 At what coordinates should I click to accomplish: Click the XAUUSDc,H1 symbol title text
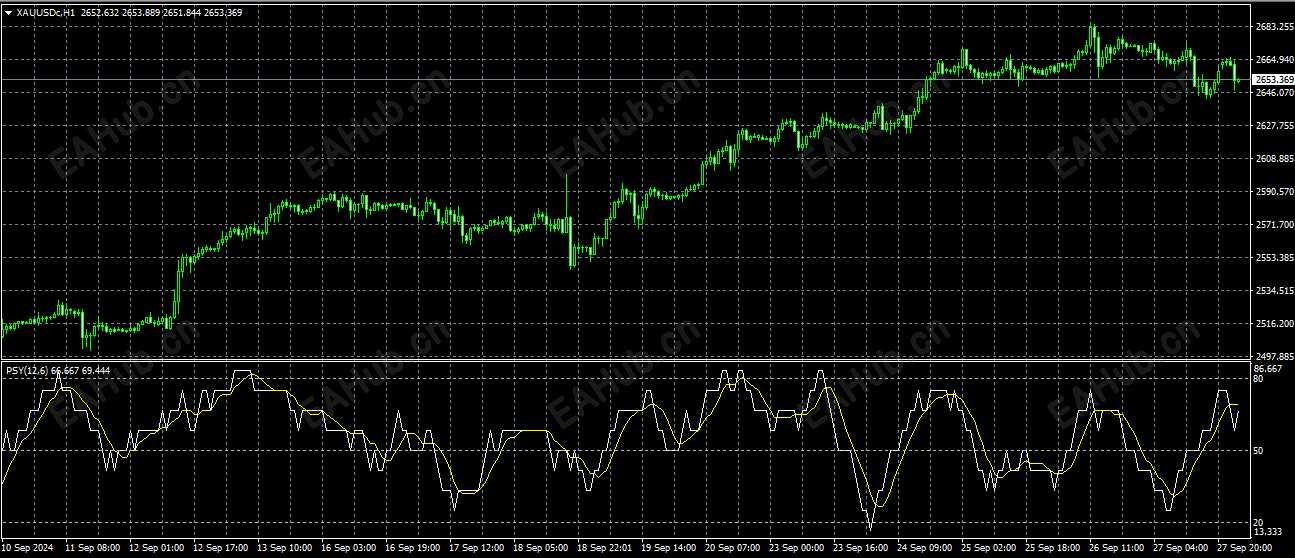point(46,12)
